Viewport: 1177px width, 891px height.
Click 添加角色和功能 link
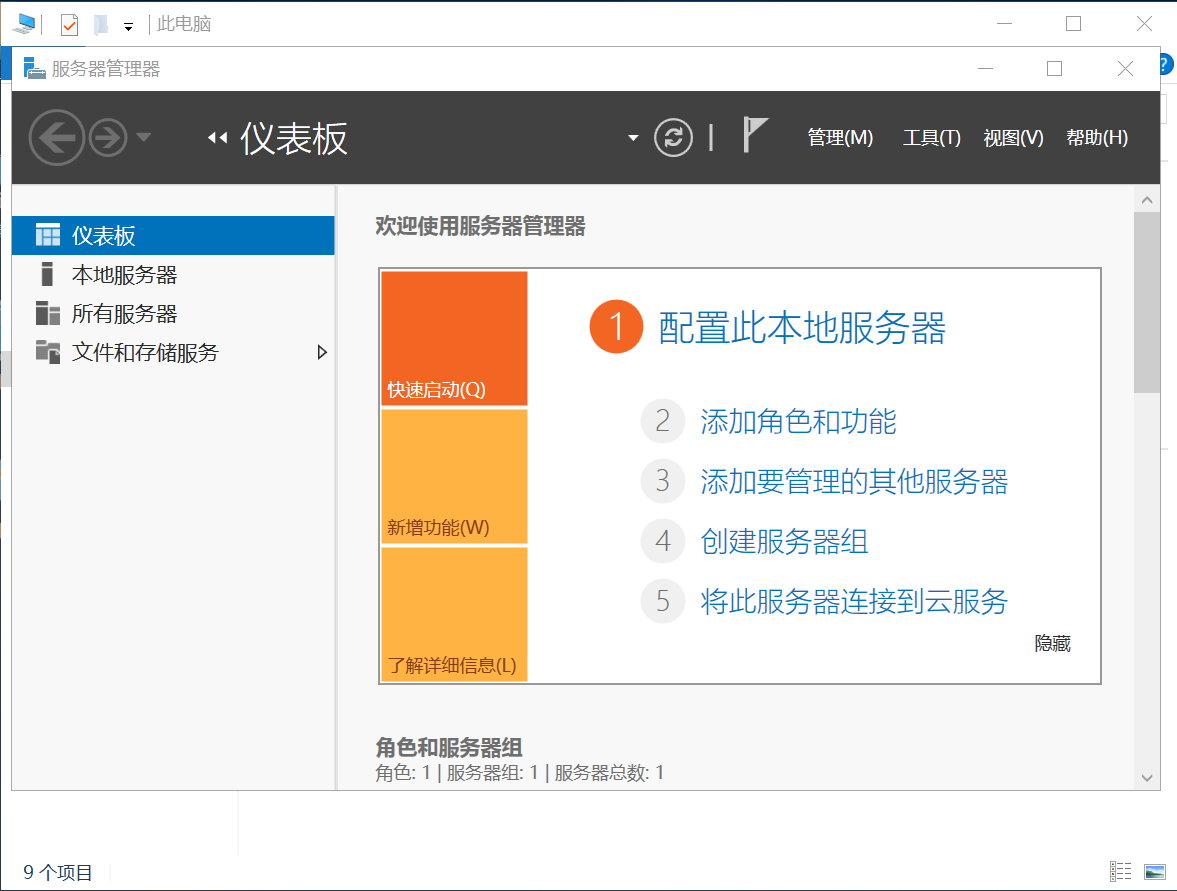click(x=798, y=421)
